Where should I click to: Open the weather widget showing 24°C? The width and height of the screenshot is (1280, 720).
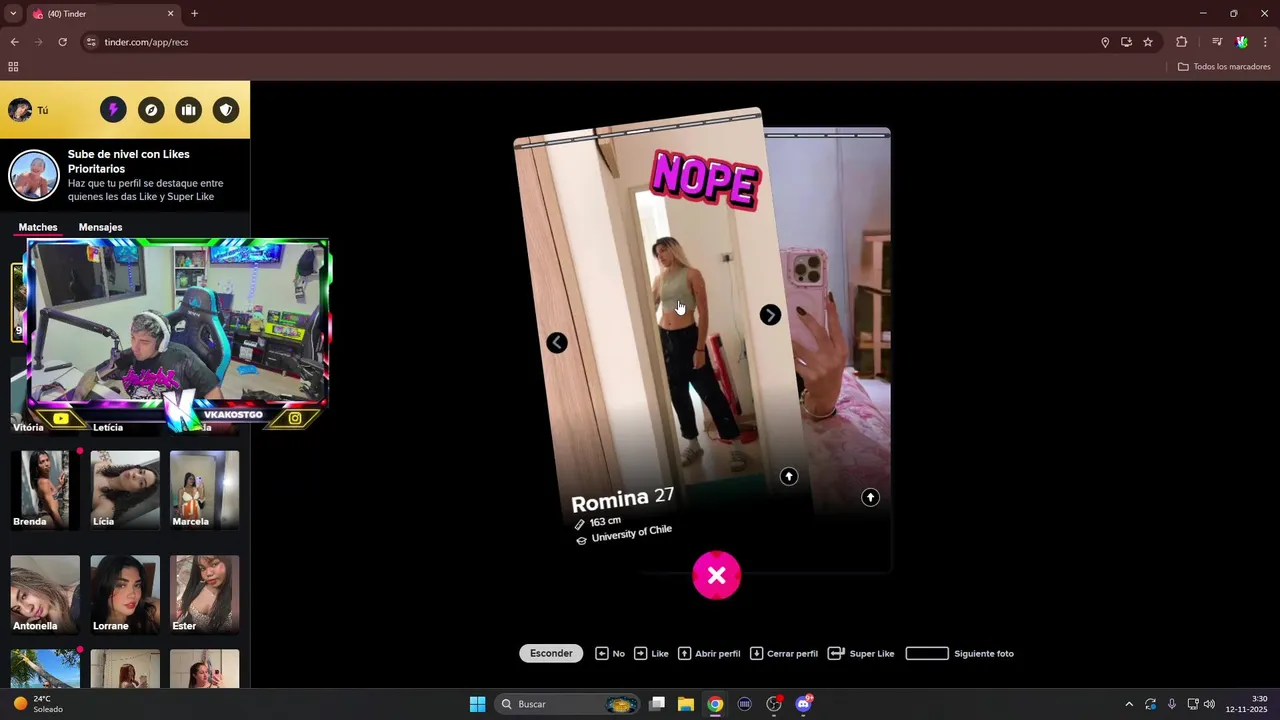[38, 704]
